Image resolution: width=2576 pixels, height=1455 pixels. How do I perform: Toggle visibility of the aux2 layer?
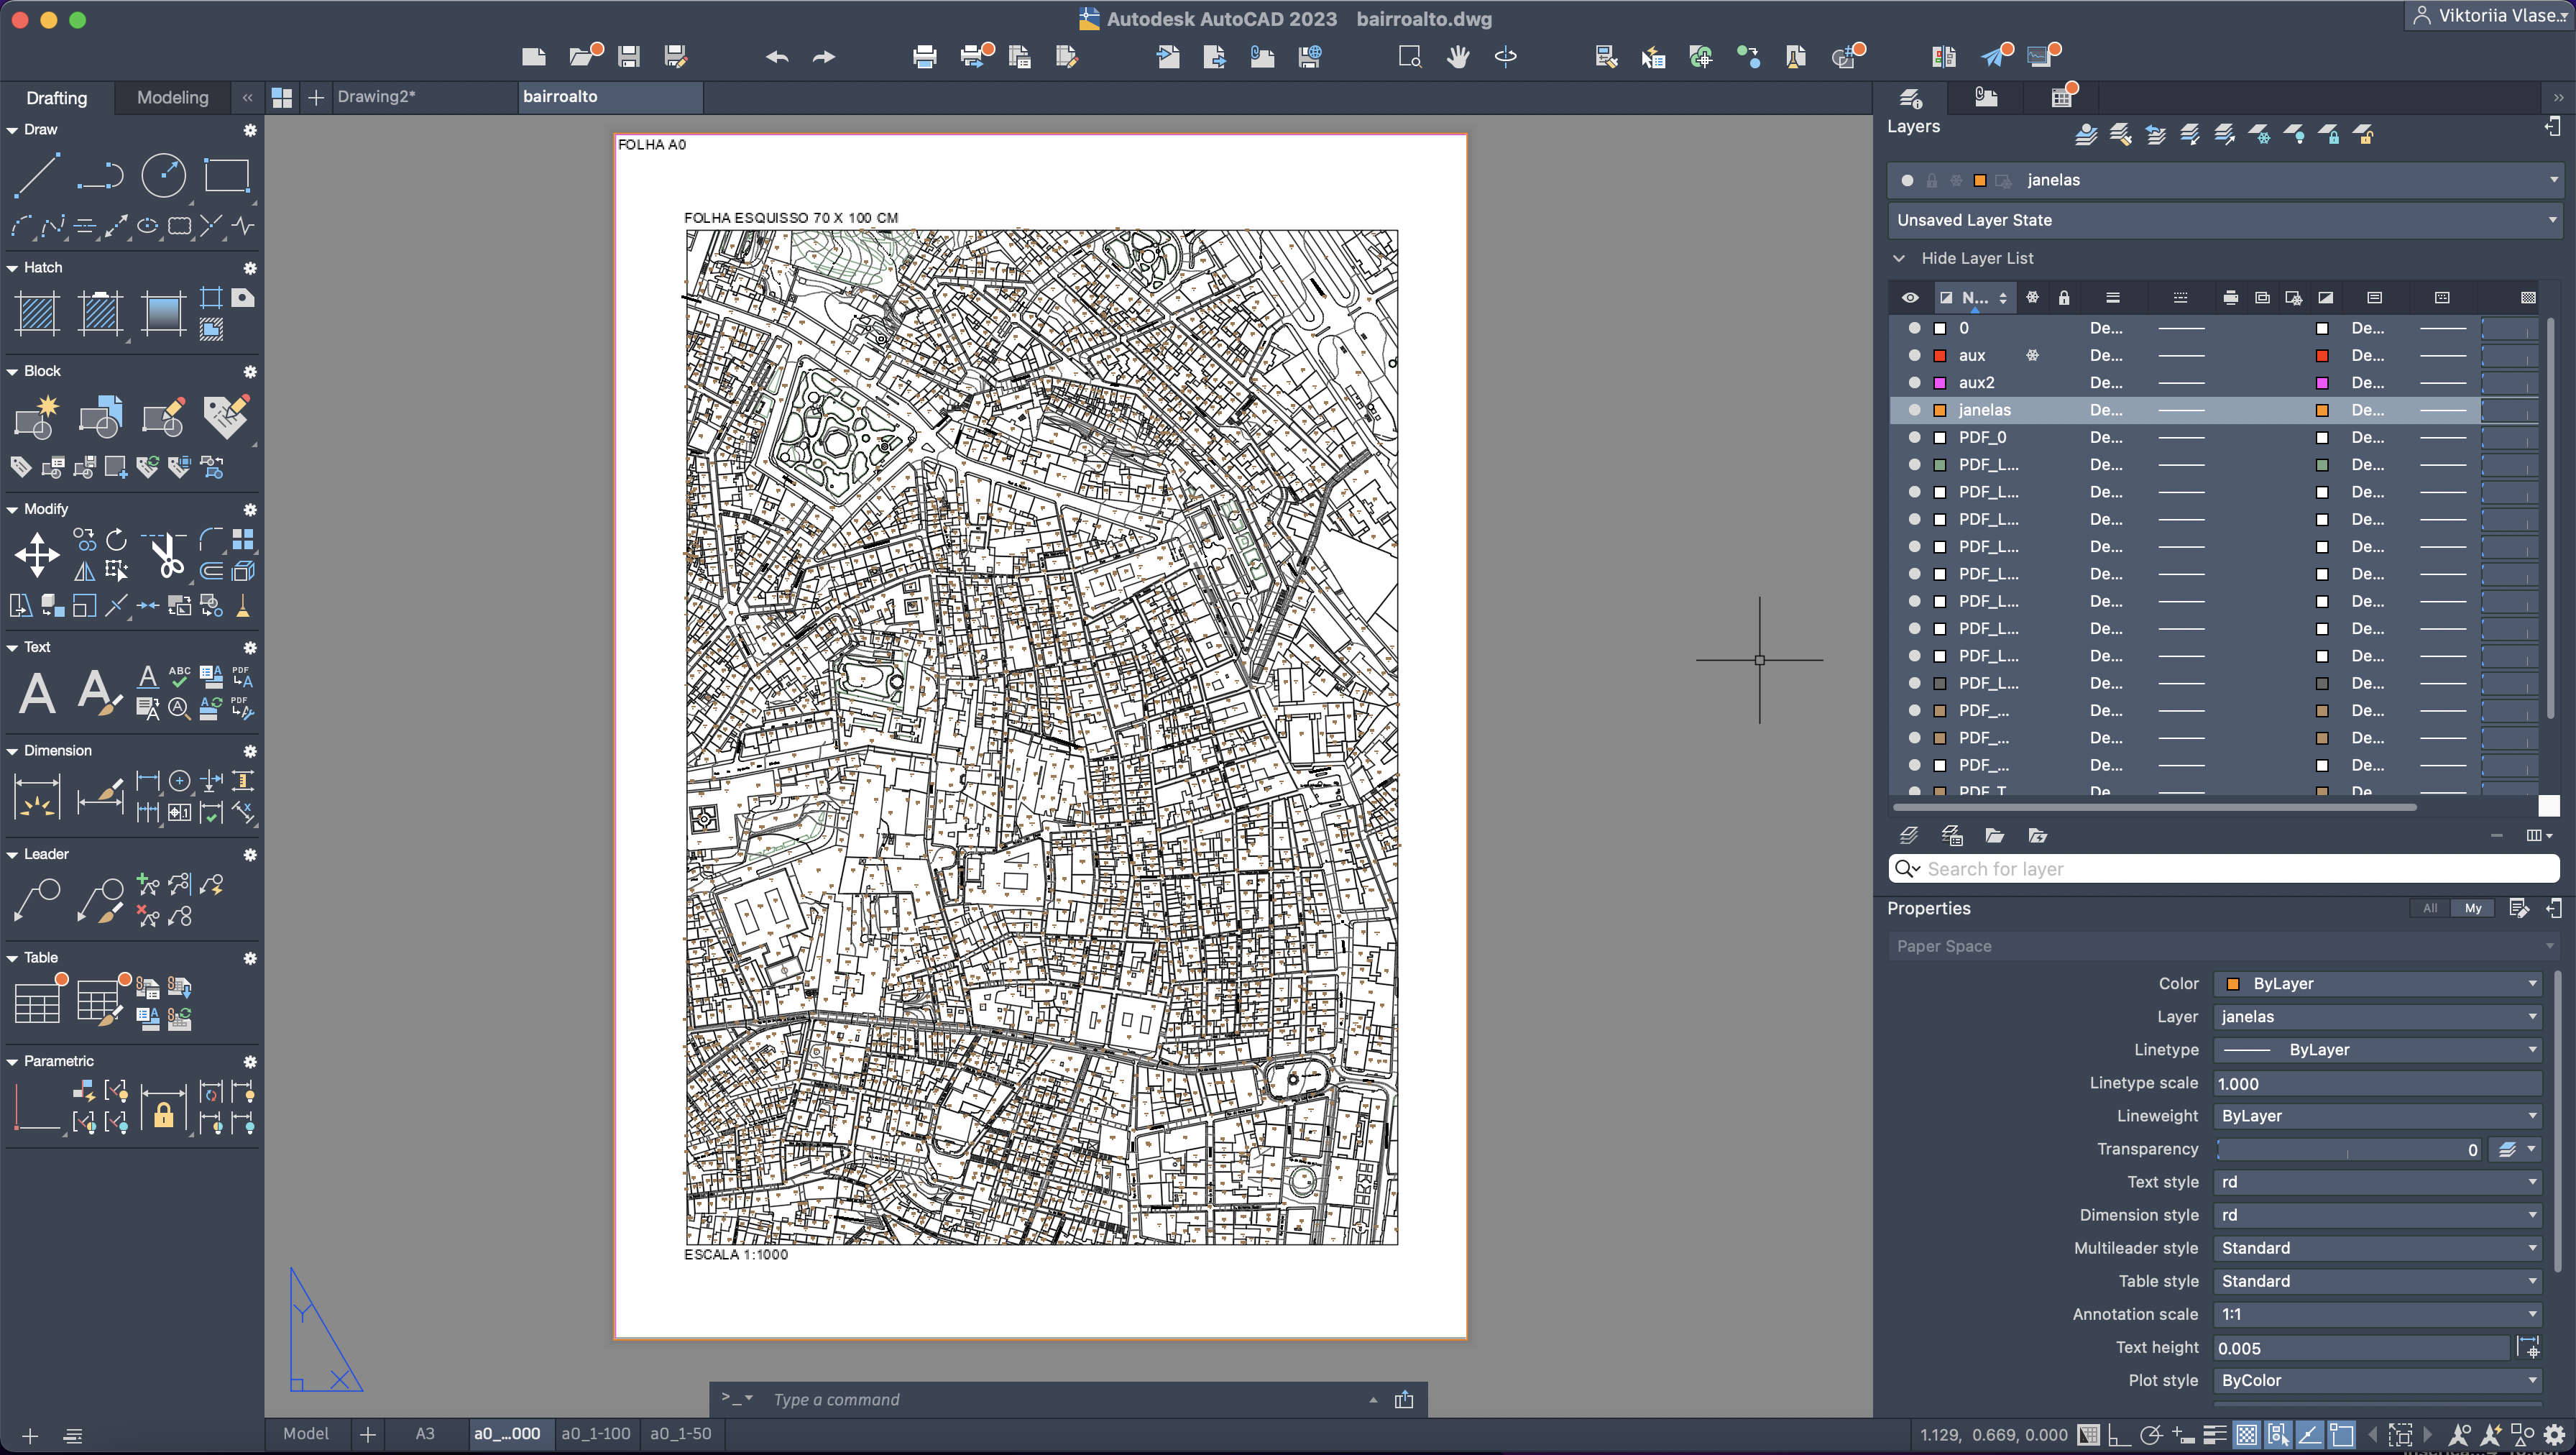click(1914, 383)
